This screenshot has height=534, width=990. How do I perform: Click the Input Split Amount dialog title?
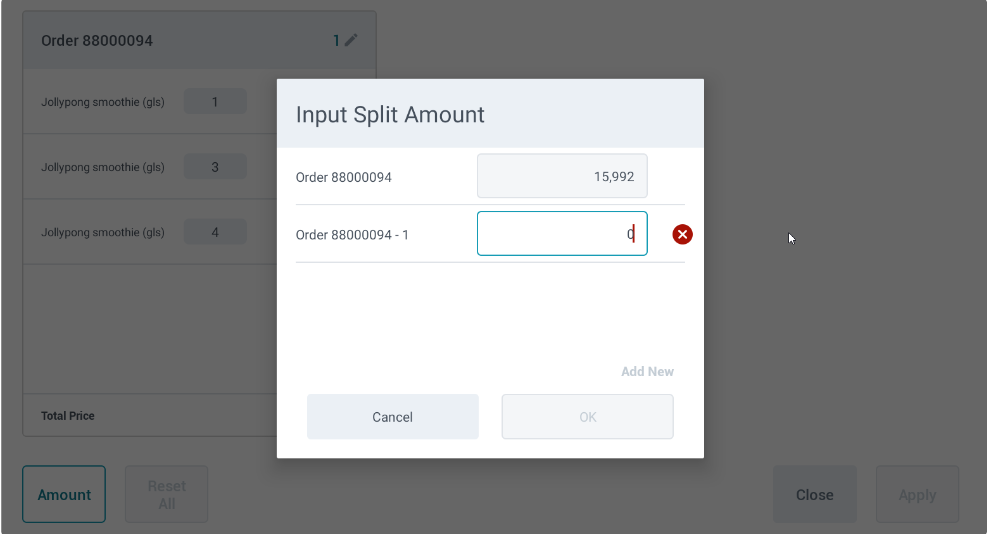click(x=390, y=114)
